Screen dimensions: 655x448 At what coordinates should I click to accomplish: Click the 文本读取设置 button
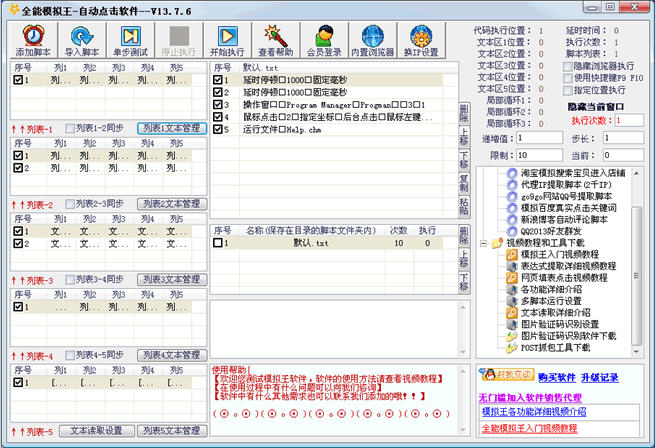pos(96,431)
